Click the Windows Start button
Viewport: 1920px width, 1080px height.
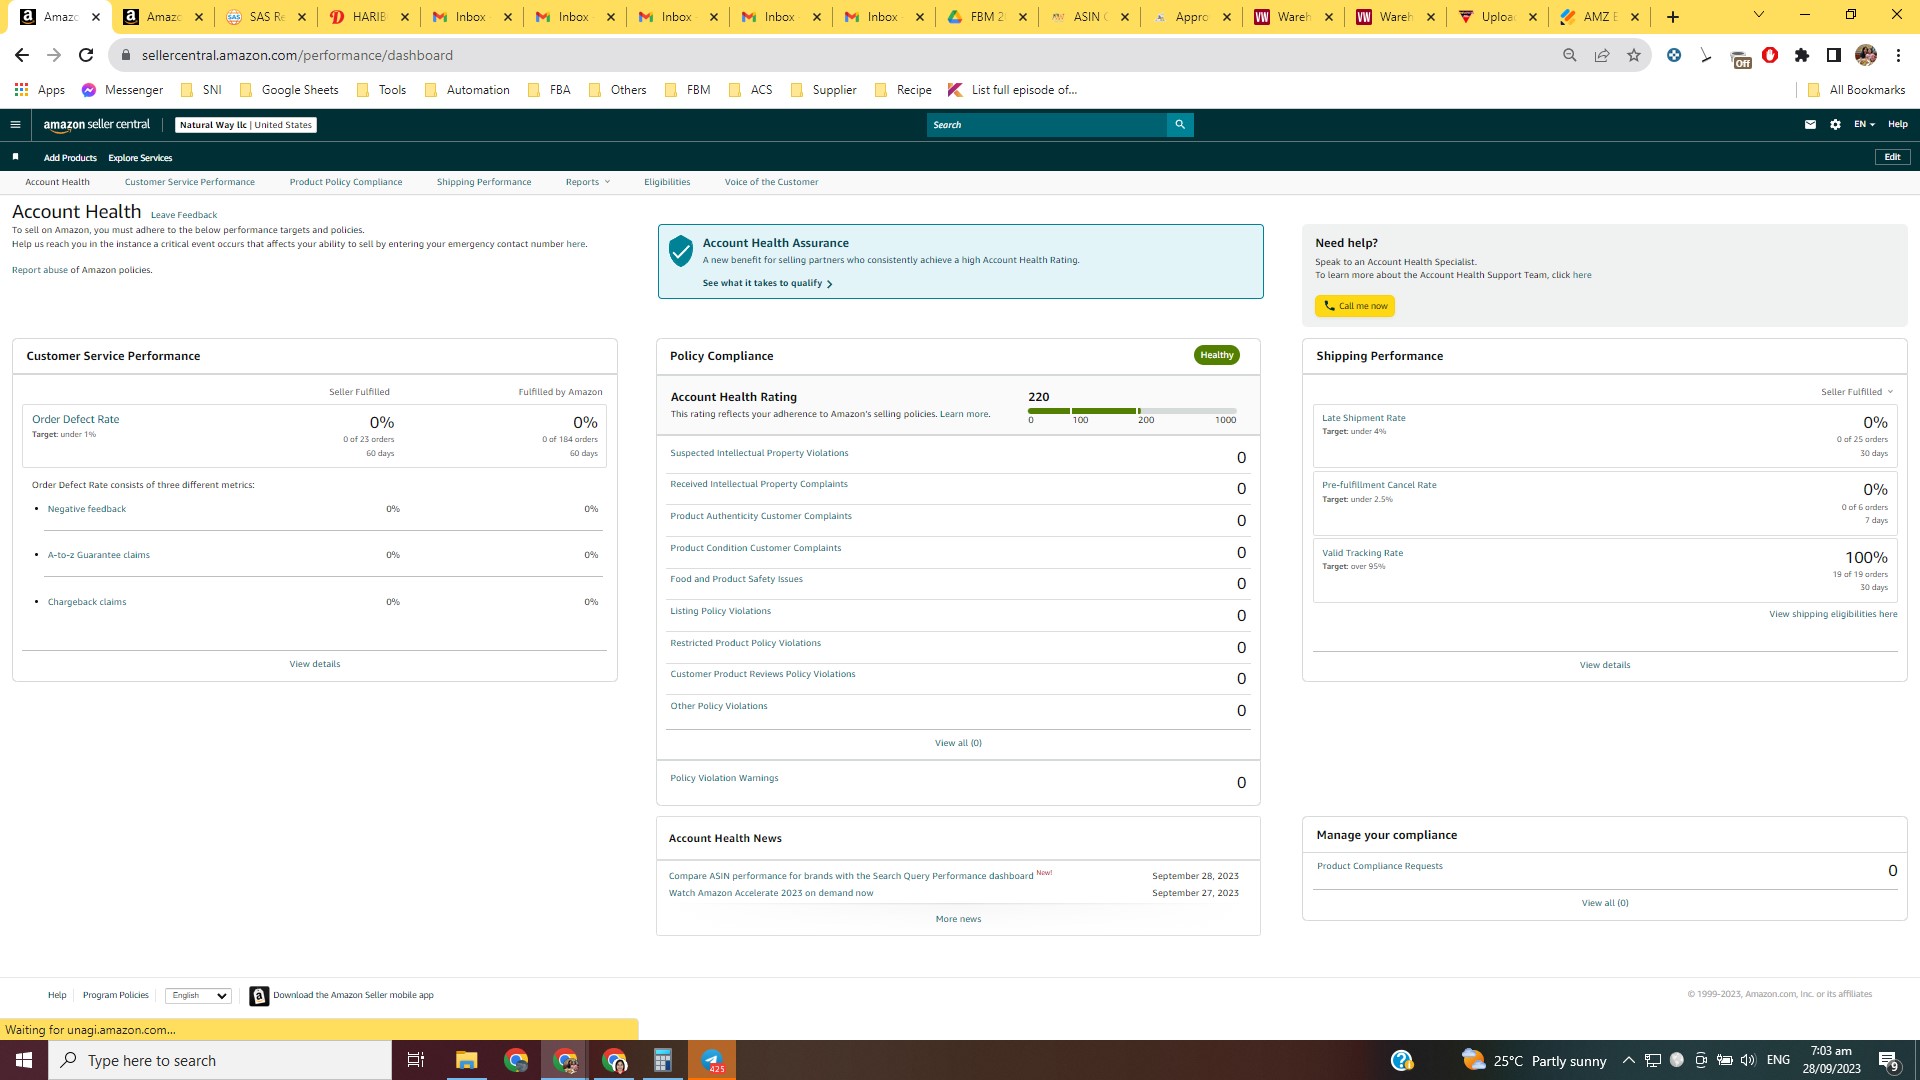(24, 1061)
